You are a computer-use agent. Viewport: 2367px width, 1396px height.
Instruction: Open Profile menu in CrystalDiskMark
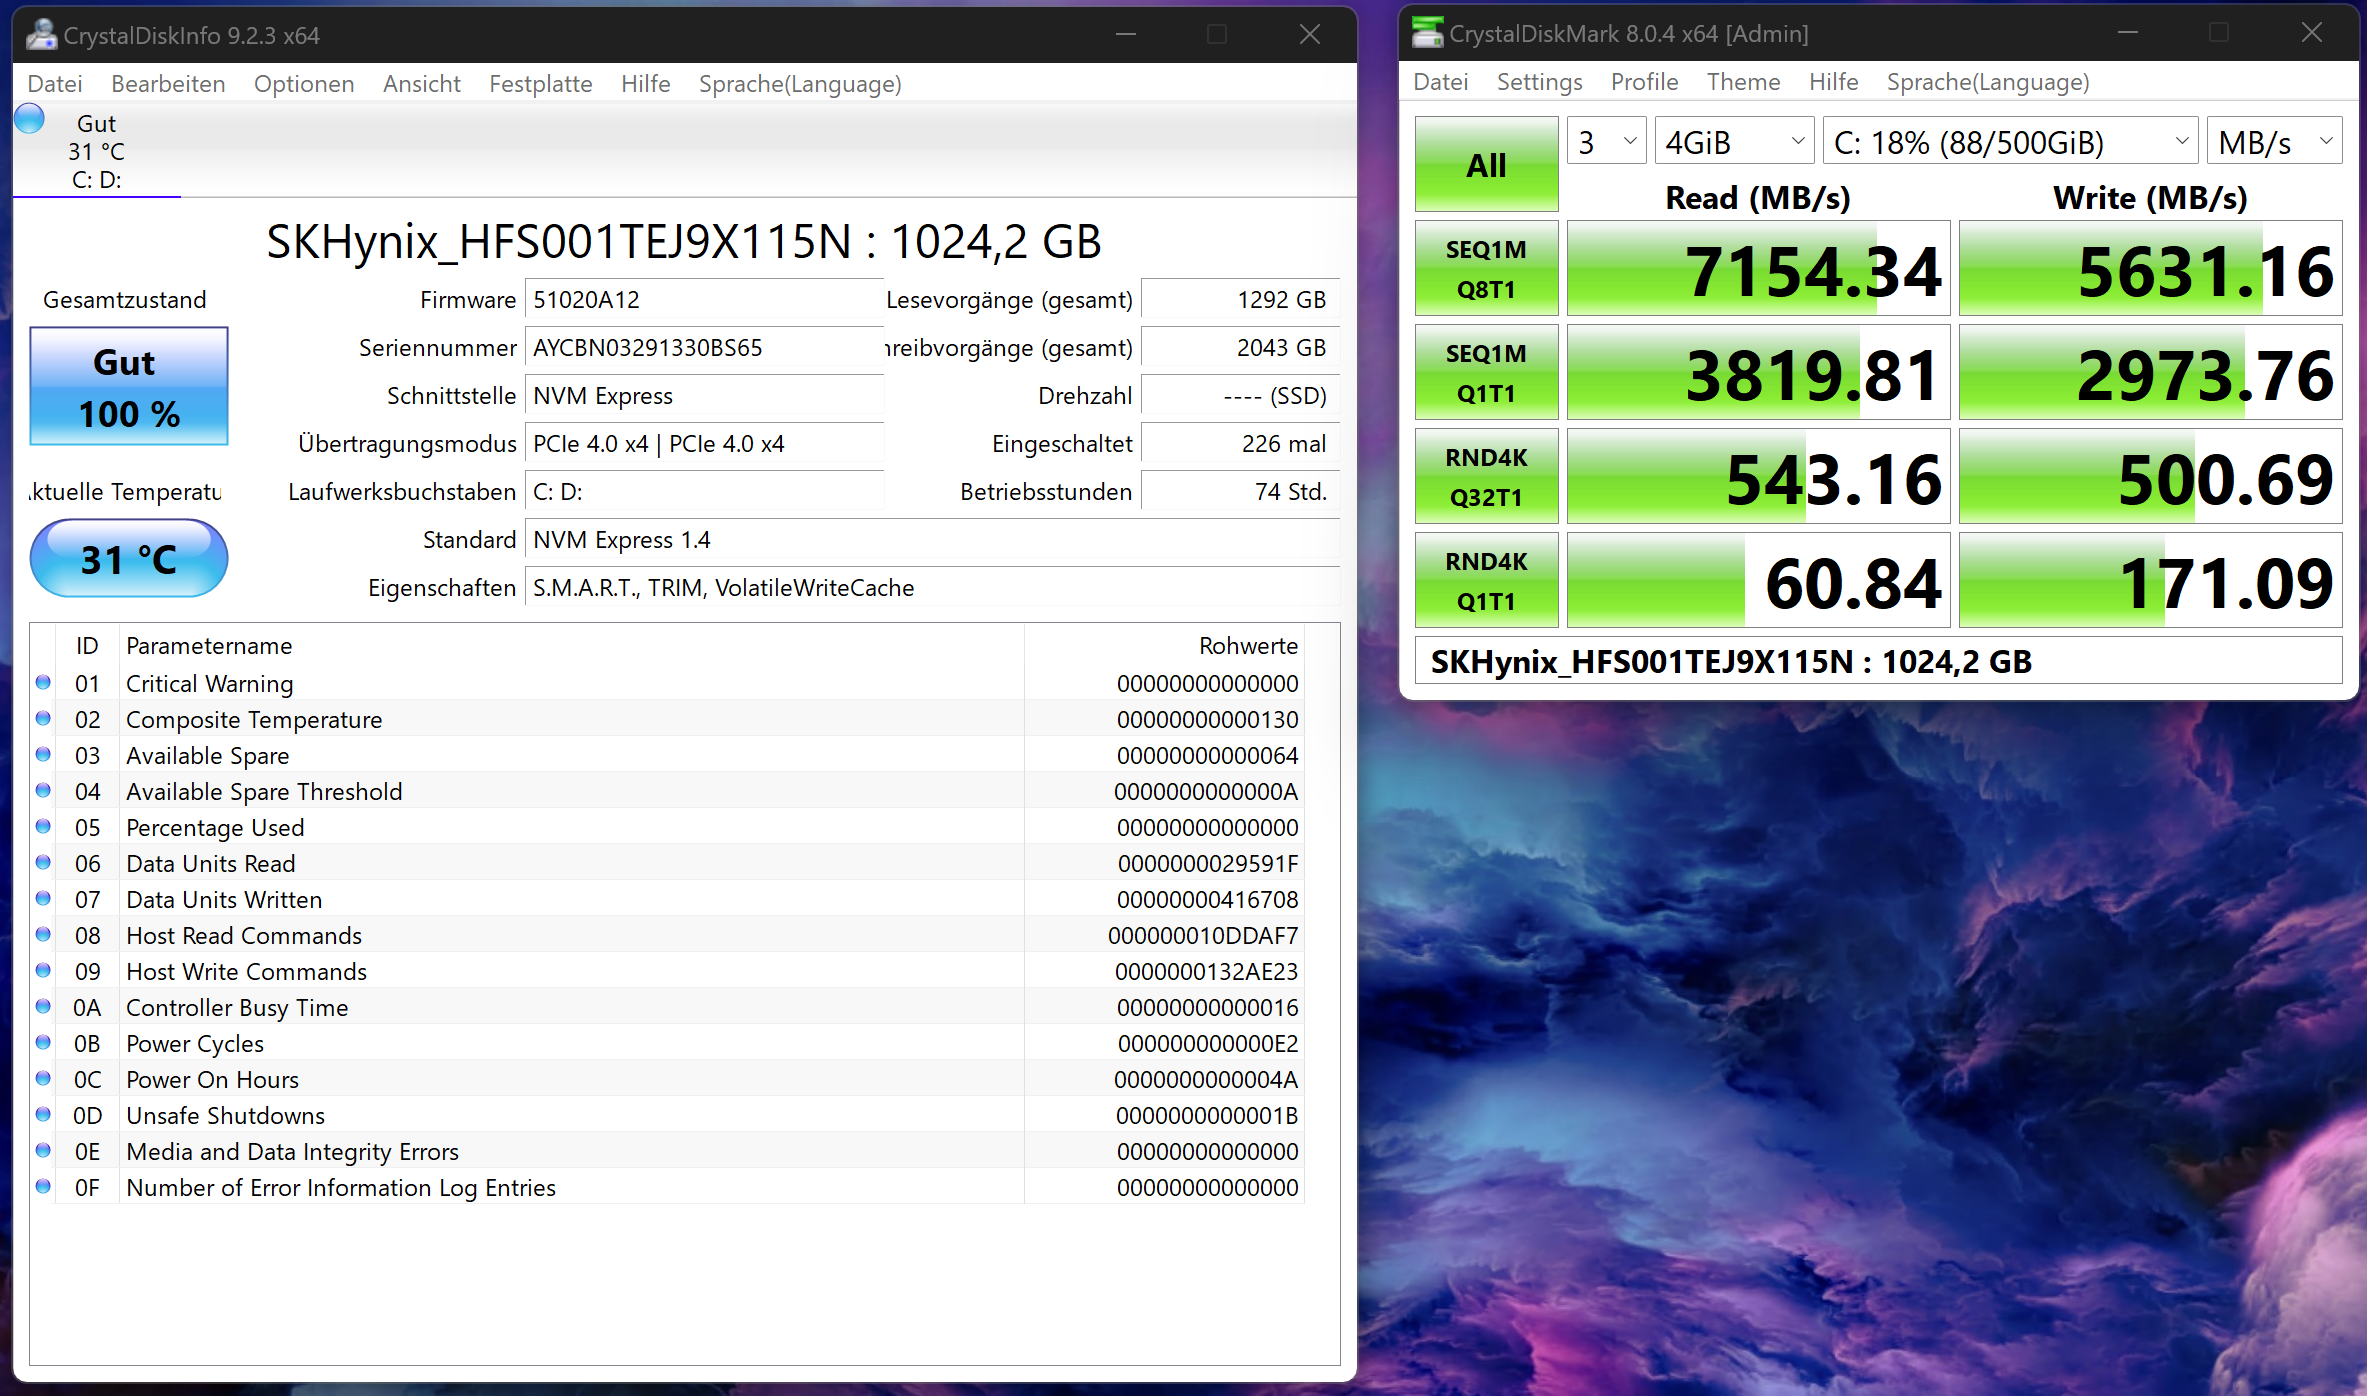tap(1645, 82)
